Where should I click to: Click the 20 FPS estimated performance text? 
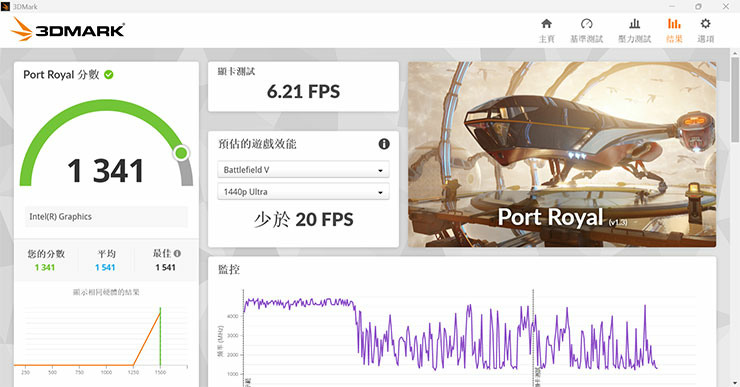click(x=324, y=219)
